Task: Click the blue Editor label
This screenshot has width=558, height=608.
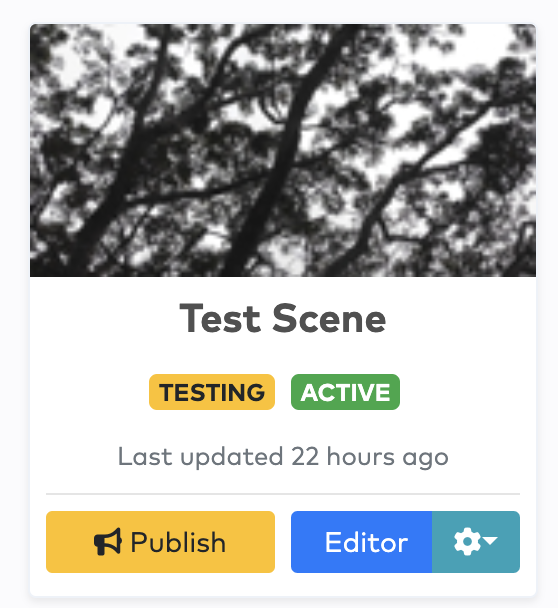Action: (x=366, y=542)
